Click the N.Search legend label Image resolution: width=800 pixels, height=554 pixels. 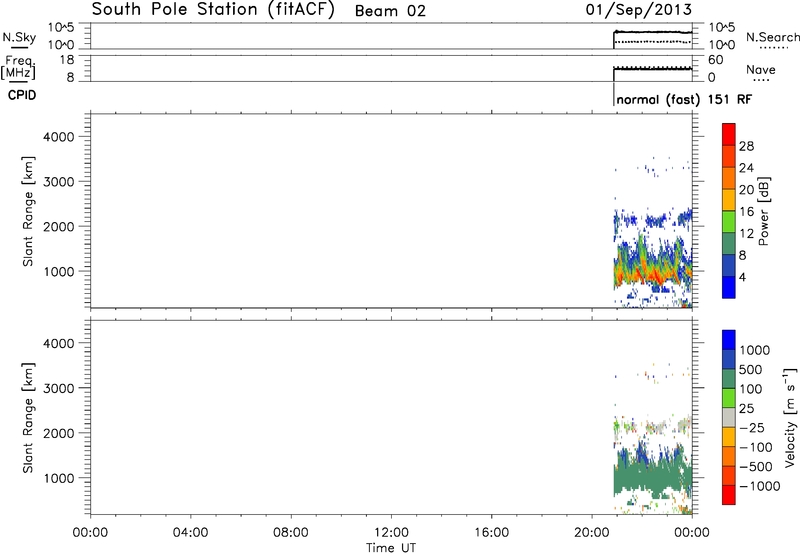click(x=772, y=37)
